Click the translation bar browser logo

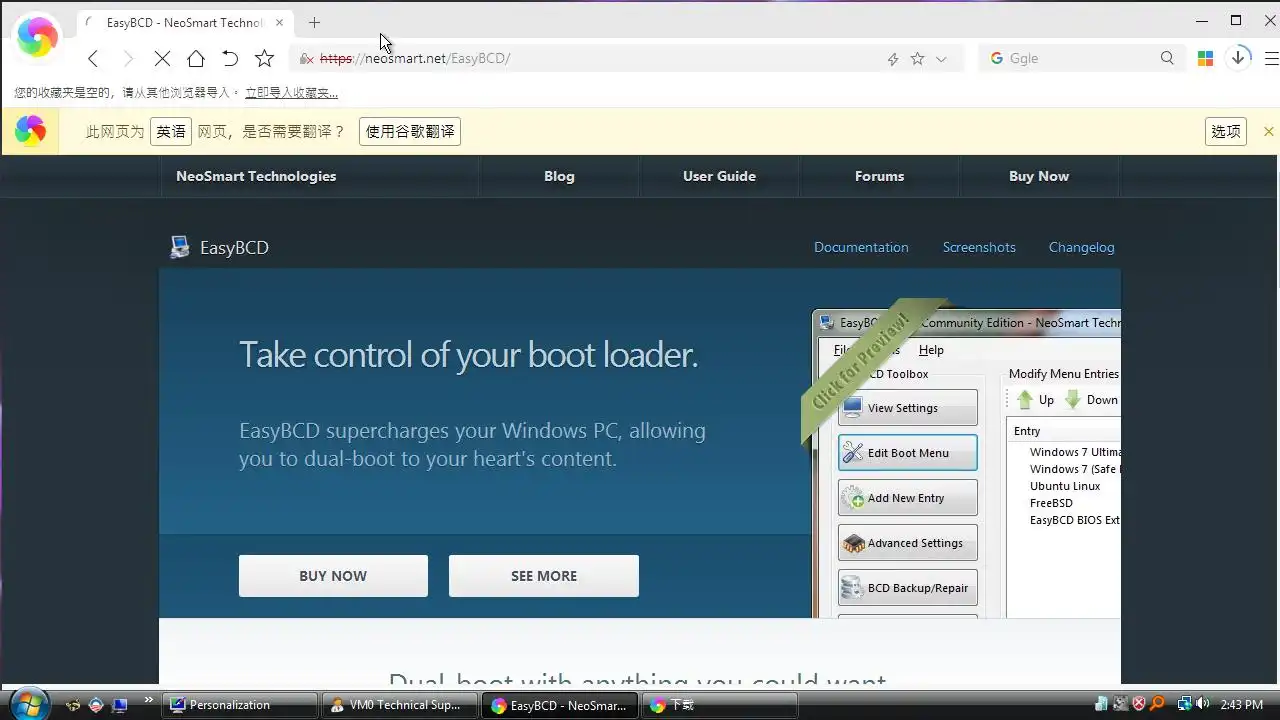(30, 131)
